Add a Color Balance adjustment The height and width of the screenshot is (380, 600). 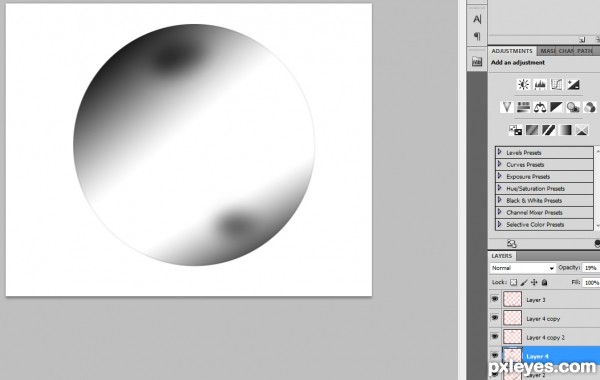click(540, 107)
